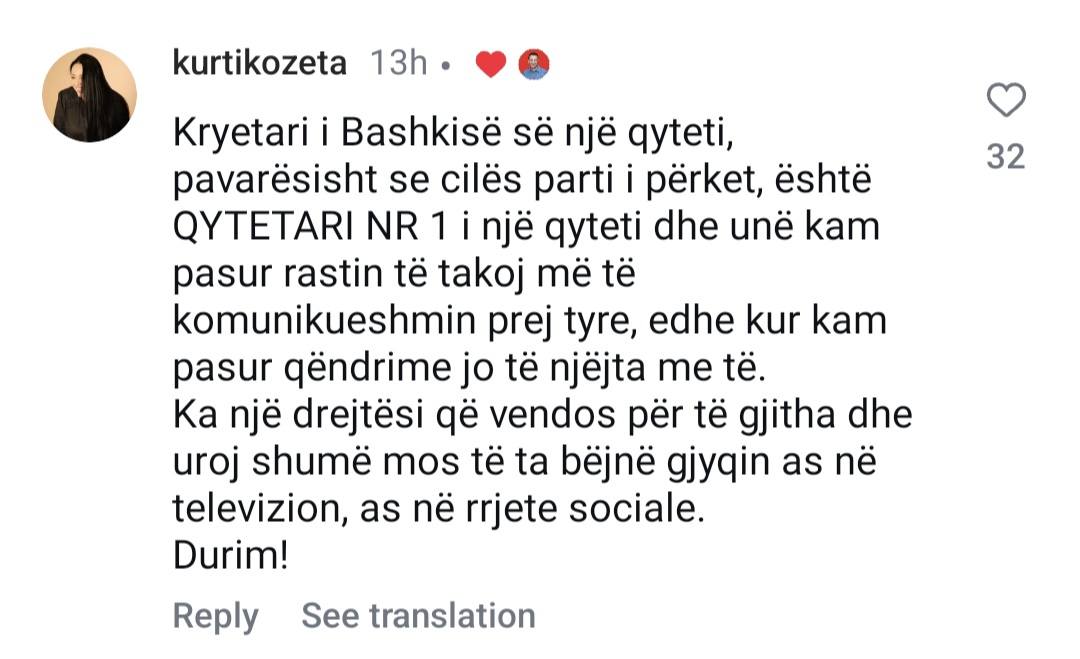Like the comment with the heart outline
The image size is (1080, 659).
pyautogui.click(x=1006, y=101)
